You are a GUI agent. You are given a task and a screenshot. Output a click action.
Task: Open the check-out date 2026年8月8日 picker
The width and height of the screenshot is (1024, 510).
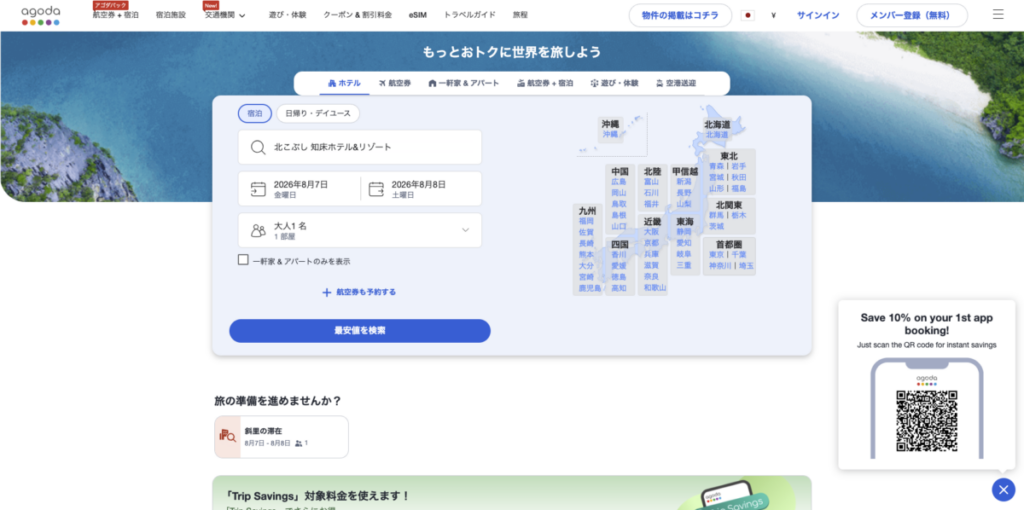coord(421,189)
